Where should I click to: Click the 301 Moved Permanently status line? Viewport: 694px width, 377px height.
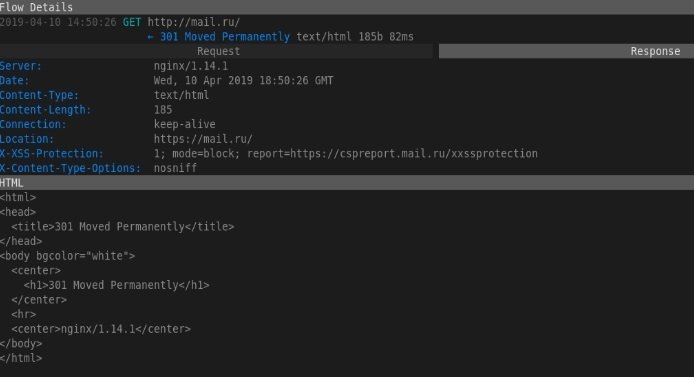tap(225, 37)
